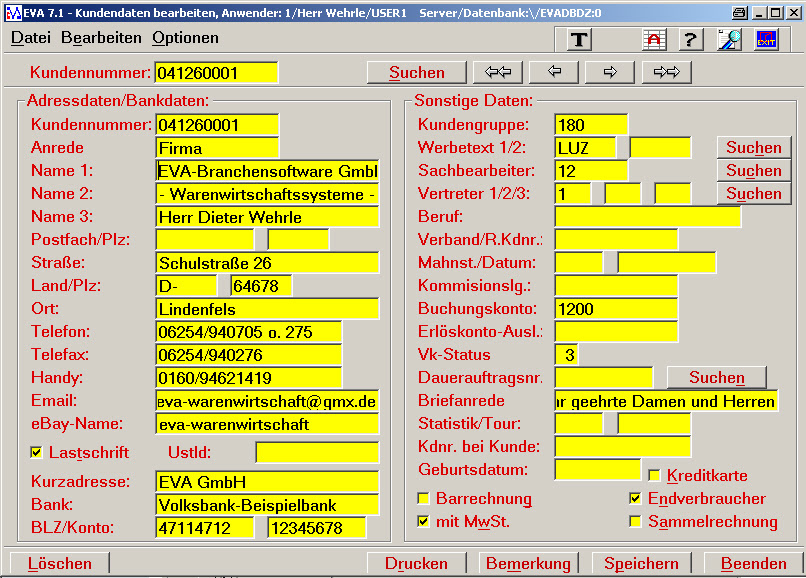This screenshot has width=806, height=578.
Task: Click the Buchungskonto field showing 1200
Action: click(x=616, y=309)
